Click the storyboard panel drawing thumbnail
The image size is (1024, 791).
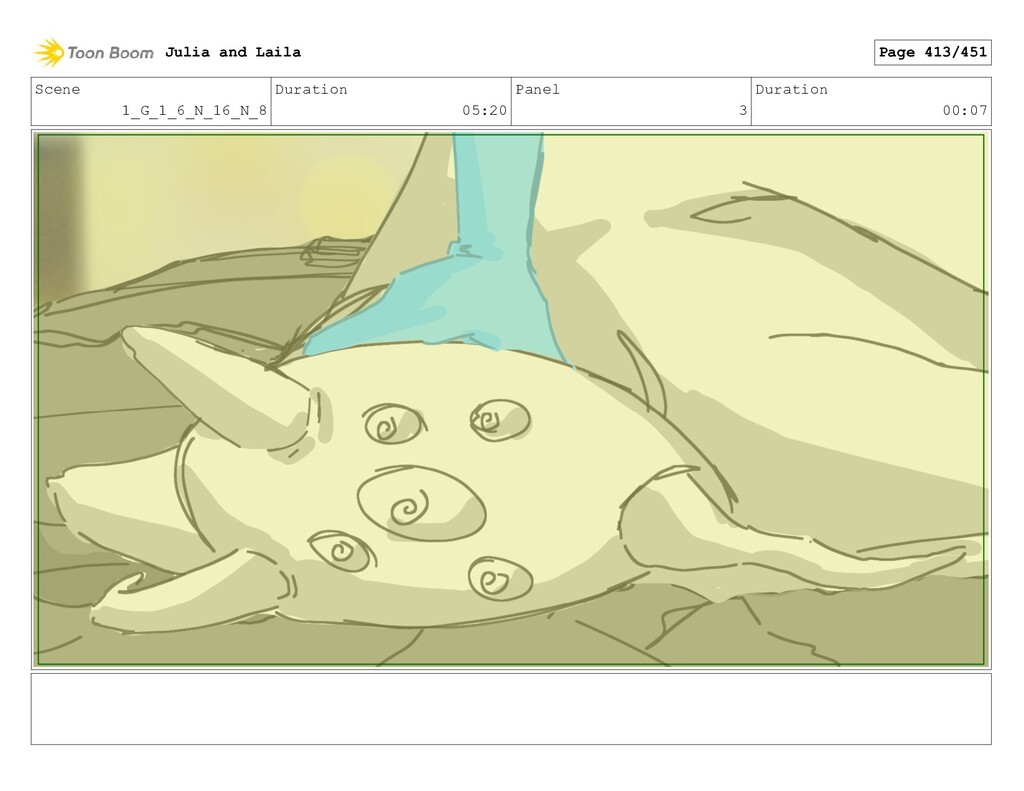511,399
